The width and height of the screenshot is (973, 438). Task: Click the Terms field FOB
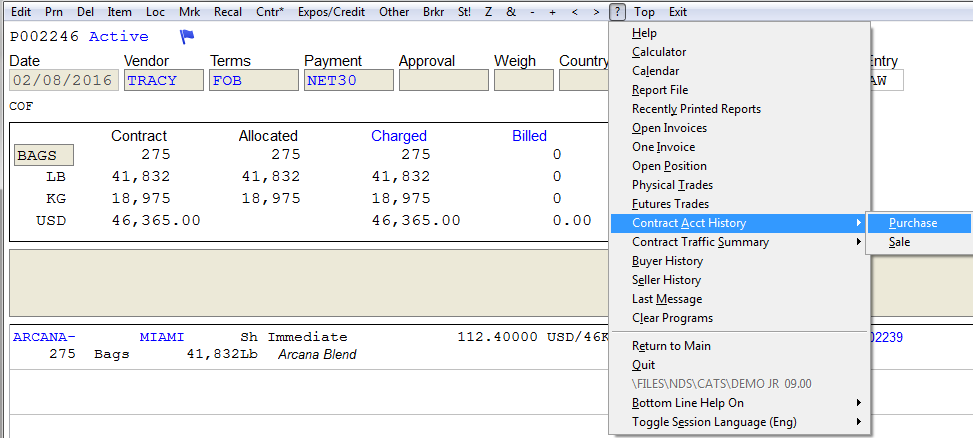(254, 80)
